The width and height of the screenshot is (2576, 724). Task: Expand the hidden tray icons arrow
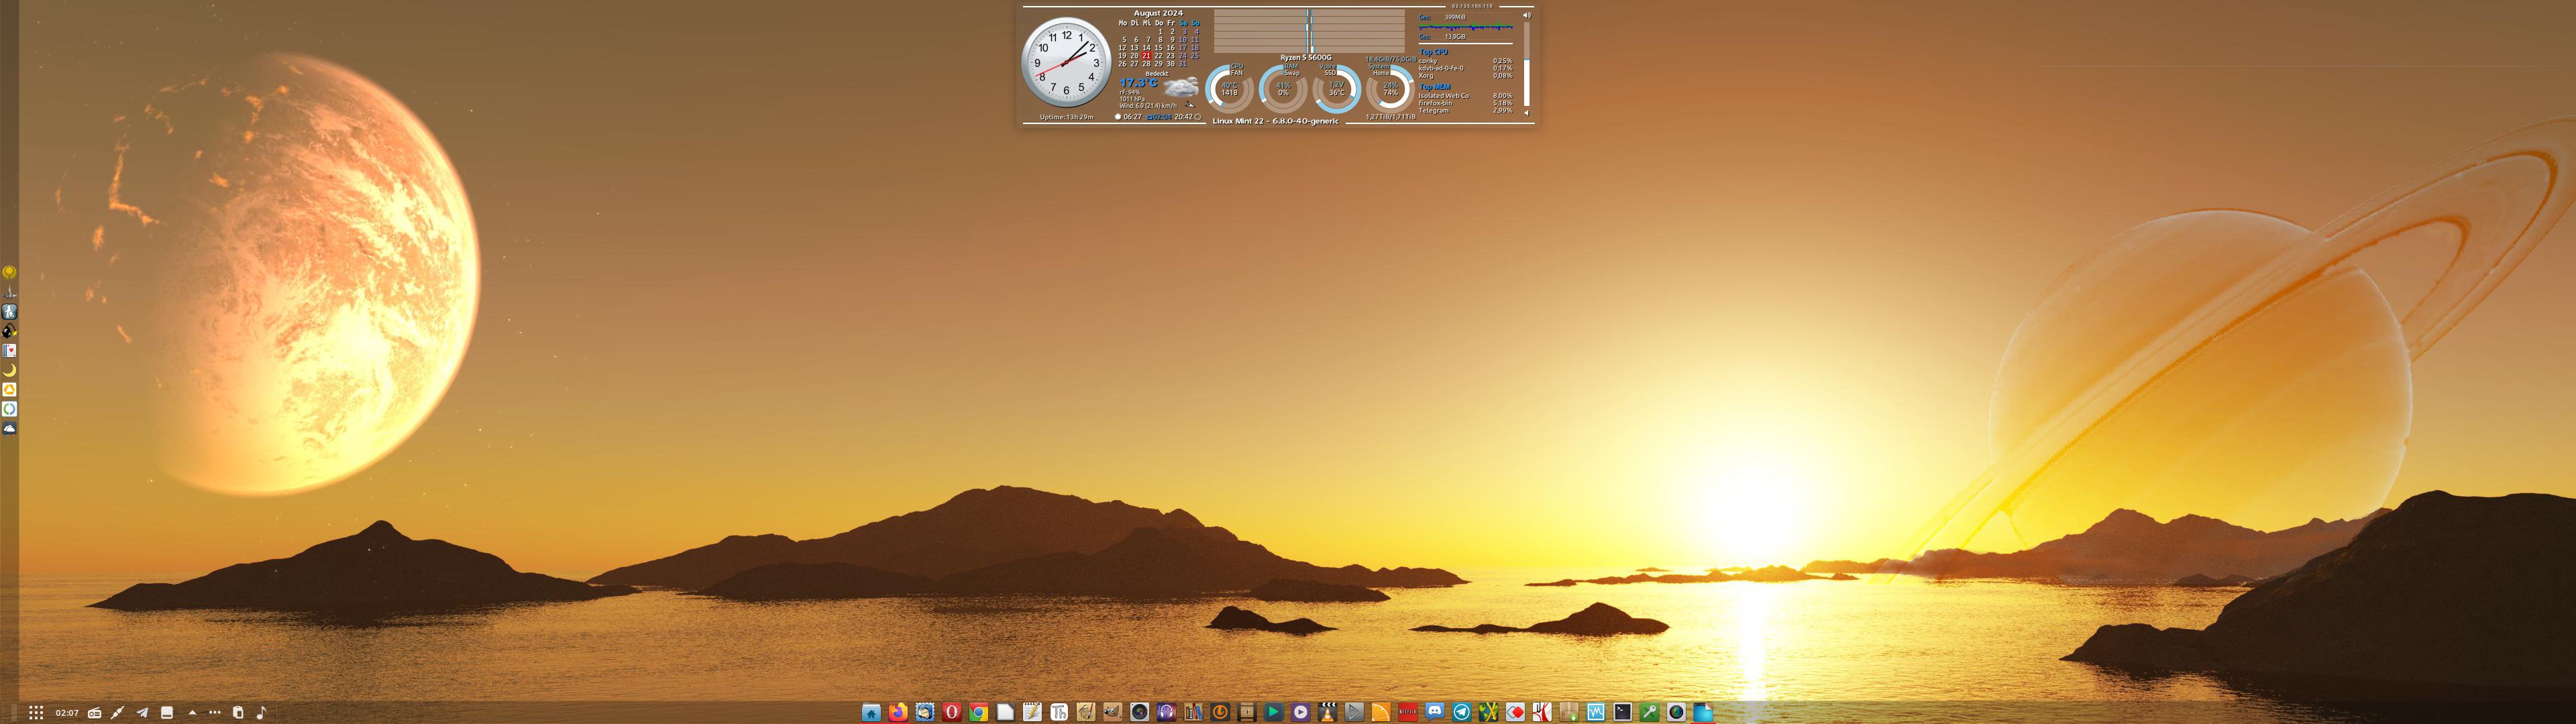193,713
